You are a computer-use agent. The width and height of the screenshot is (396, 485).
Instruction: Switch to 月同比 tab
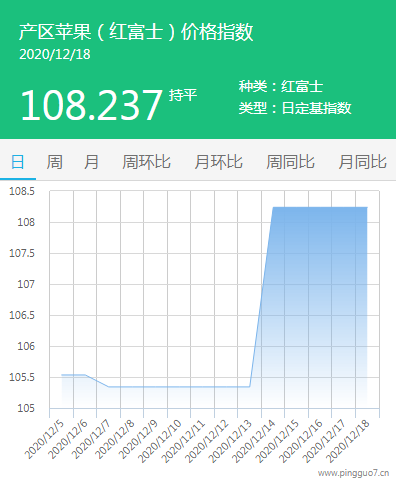363,162
